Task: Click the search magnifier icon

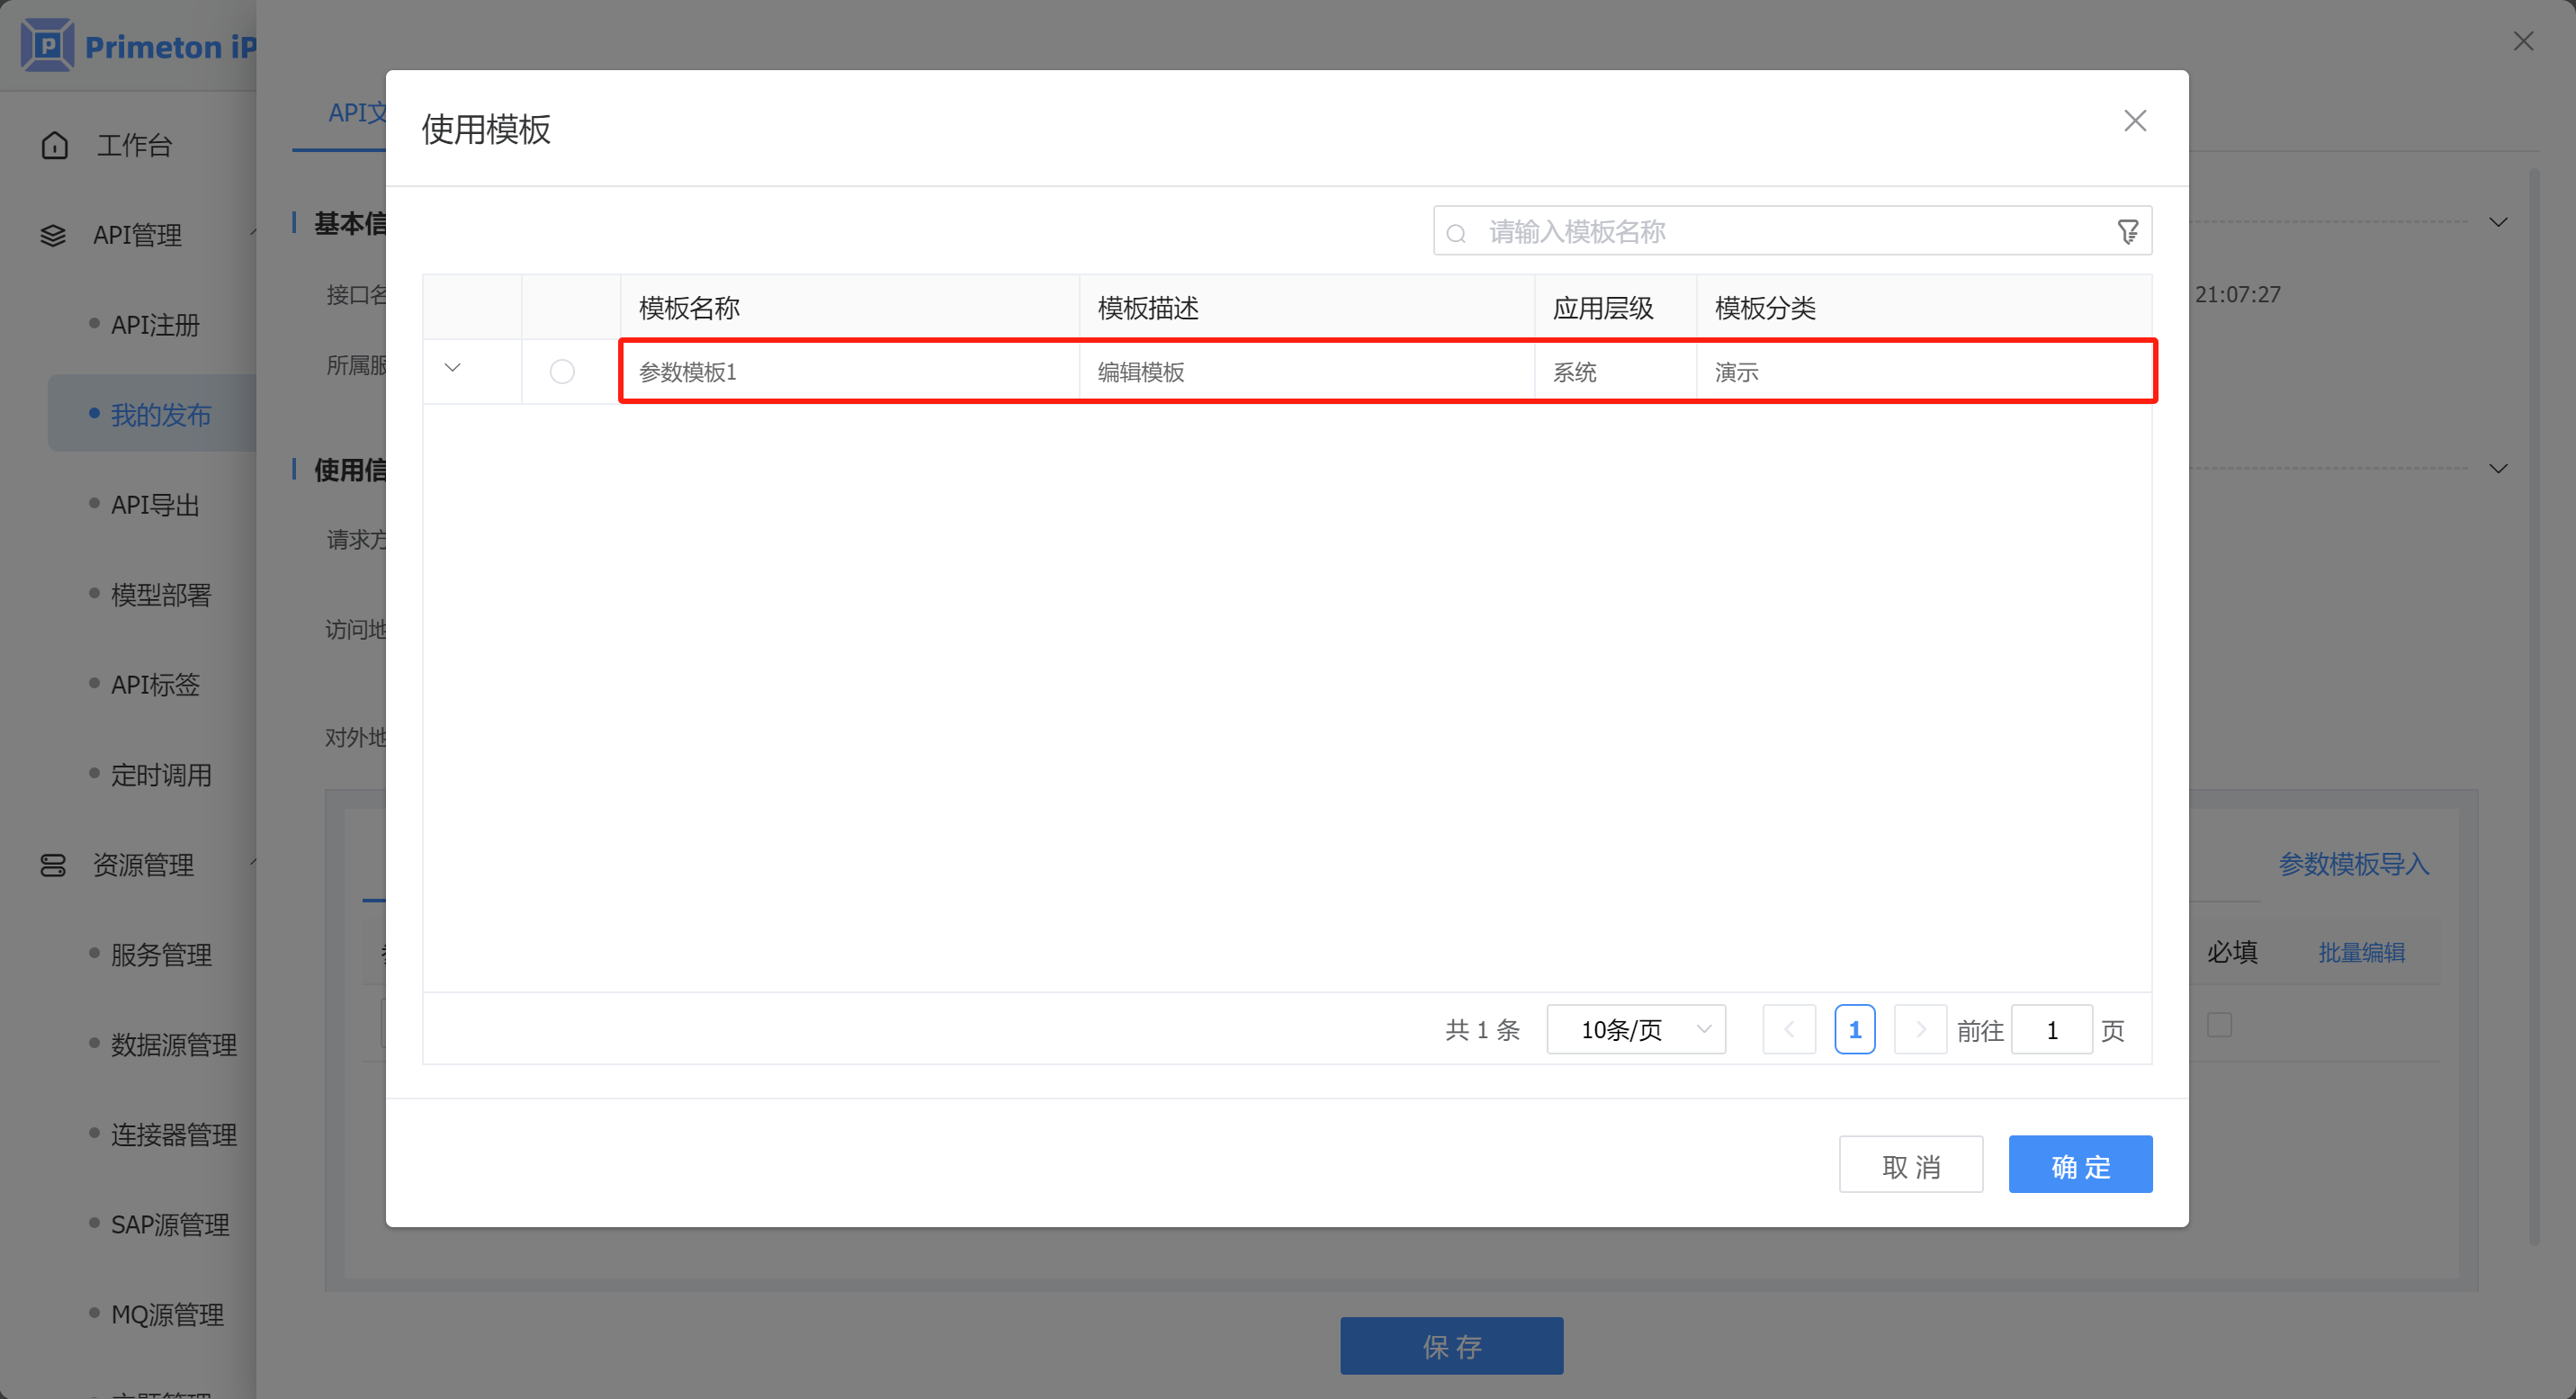Action: [1456, 234]
